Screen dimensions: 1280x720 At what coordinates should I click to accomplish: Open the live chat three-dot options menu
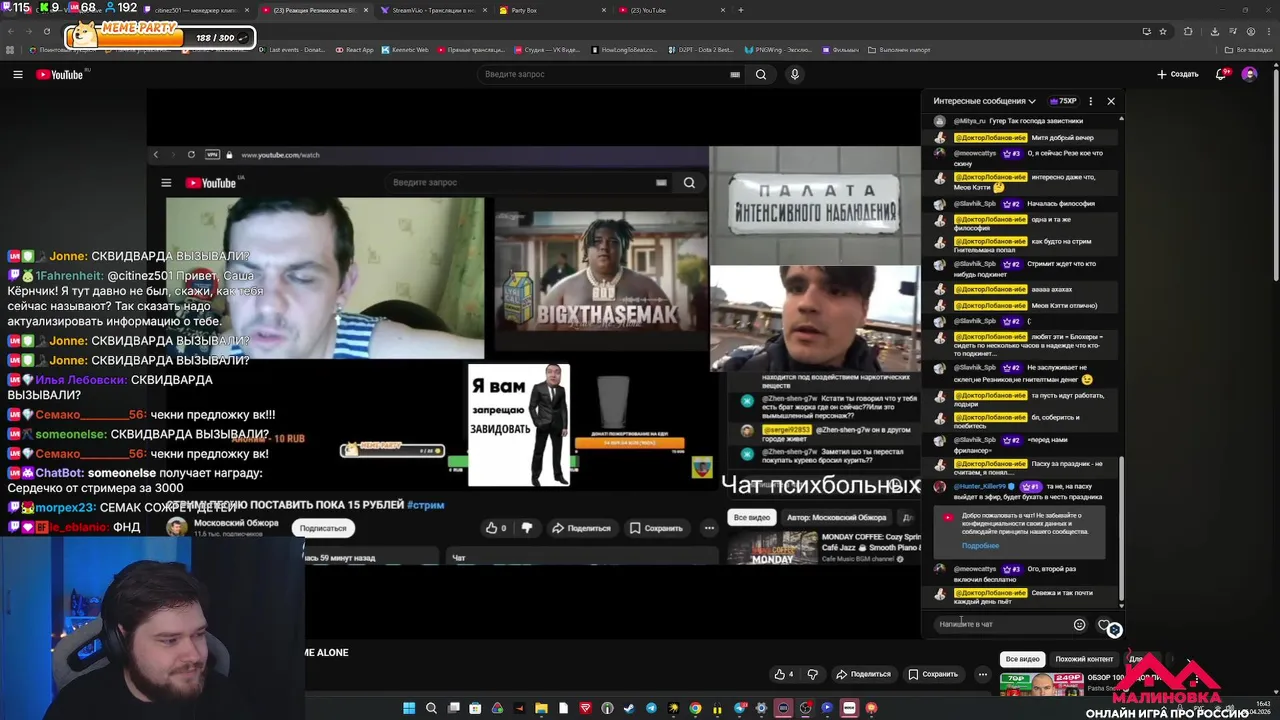point(1091,101)
